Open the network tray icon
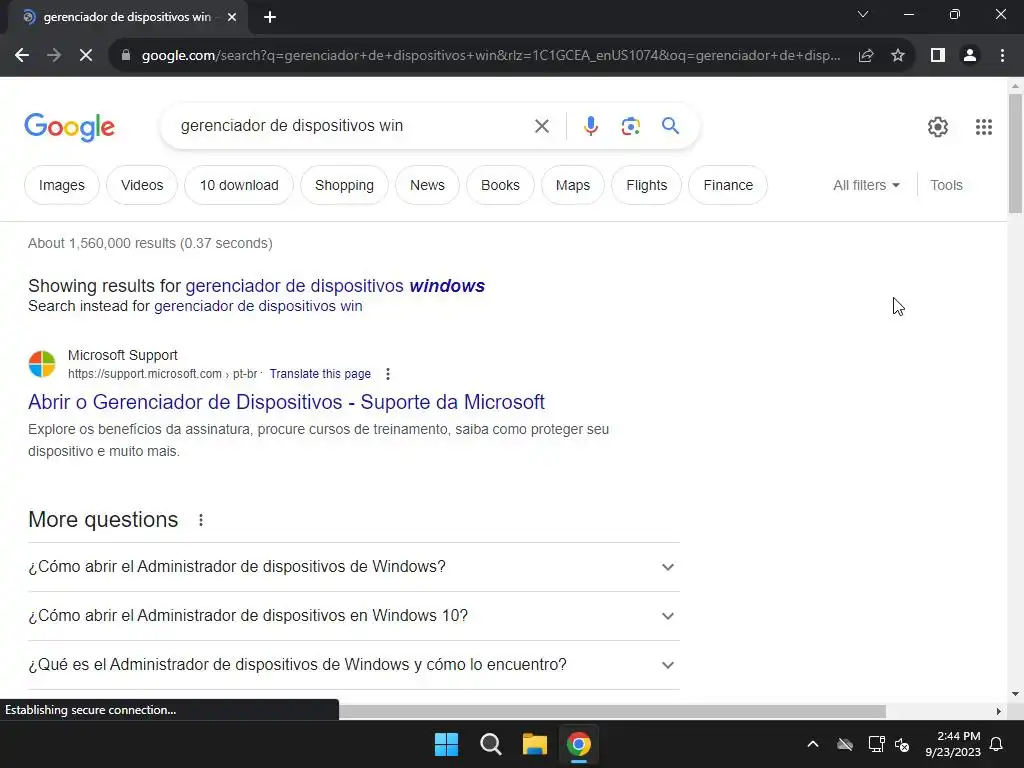The image size is (1024, 768). pos(876,744)
